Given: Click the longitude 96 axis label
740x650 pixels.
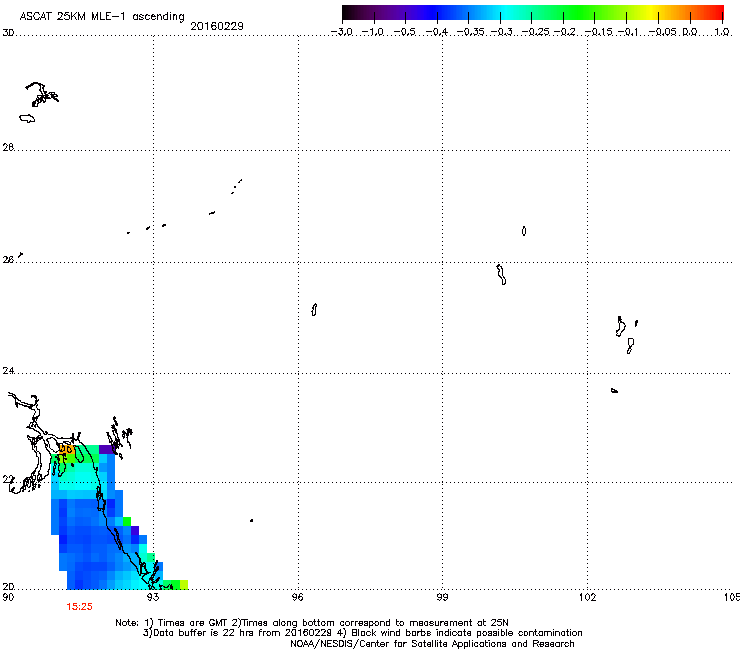Looking at the screenshot, I should (298, 597).
